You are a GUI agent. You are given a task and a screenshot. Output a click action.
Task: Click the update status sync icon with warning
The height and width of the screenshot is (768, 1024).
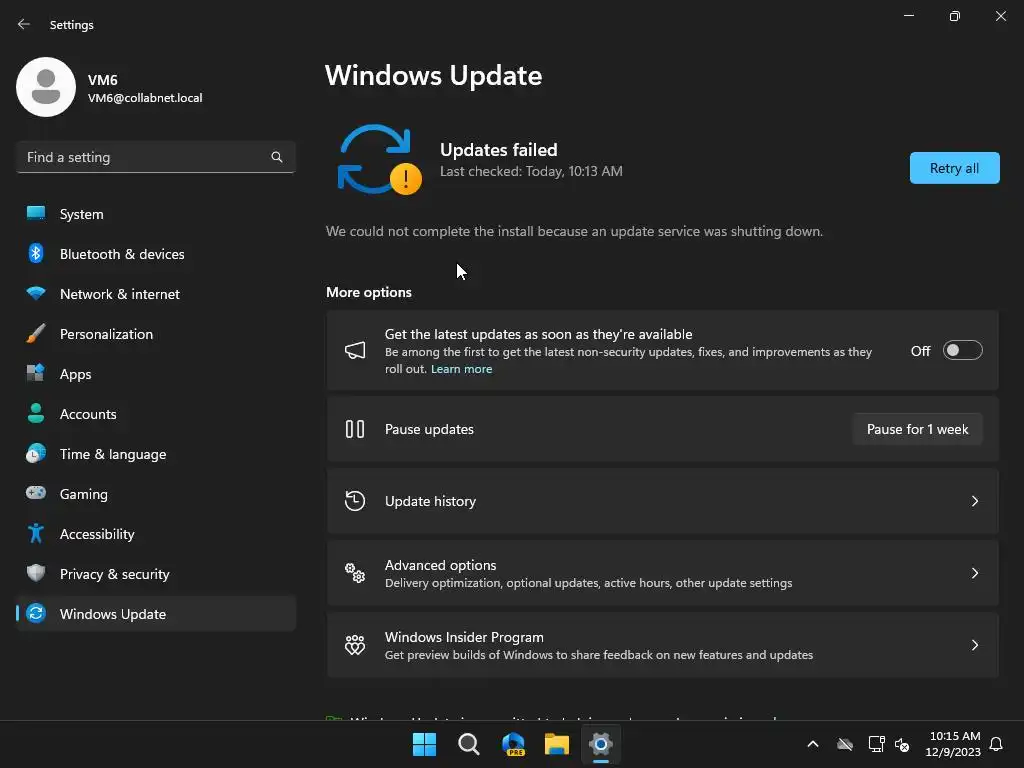[379, 159]
